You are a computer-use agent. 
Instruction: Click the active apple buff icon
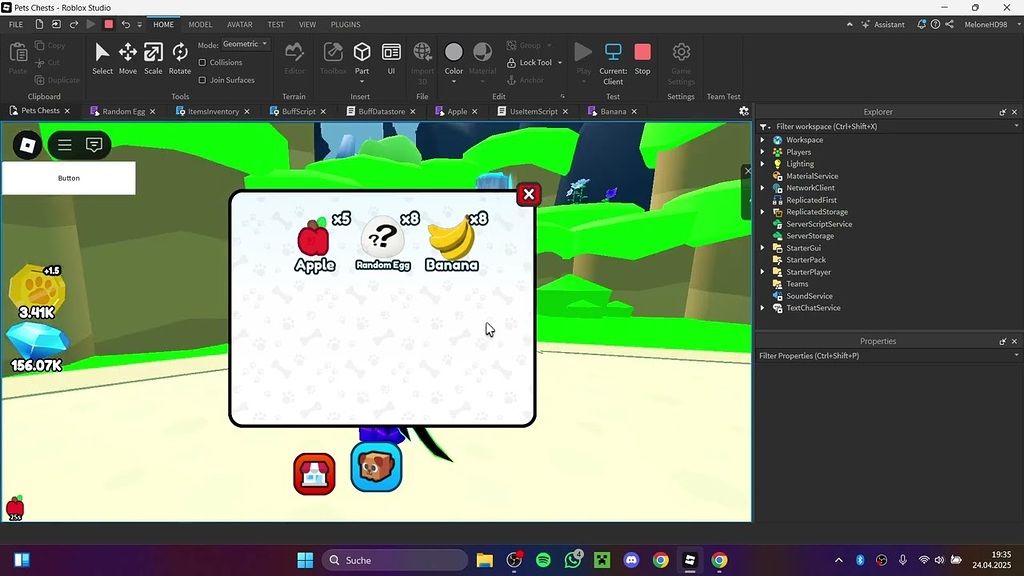pyautogui.click(x=15, y=508)
